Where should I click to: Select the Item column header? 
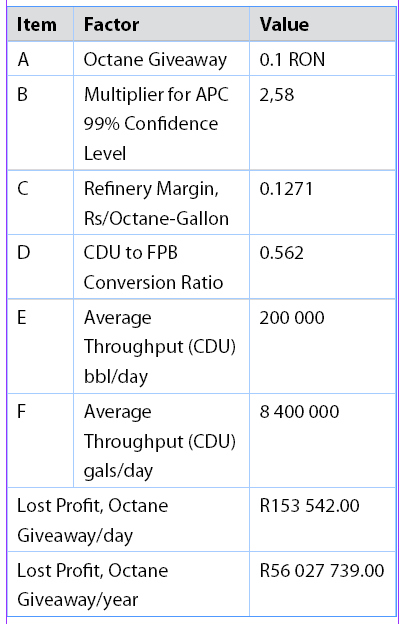(x=40, y=24)
